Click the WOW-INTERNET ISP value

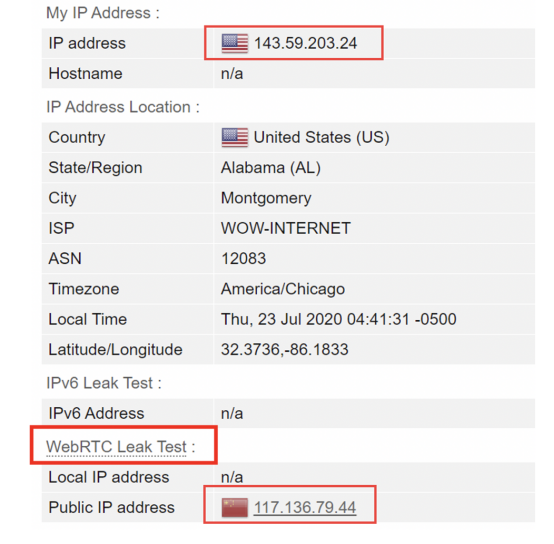pyautogui.click(x=285, y=228)
